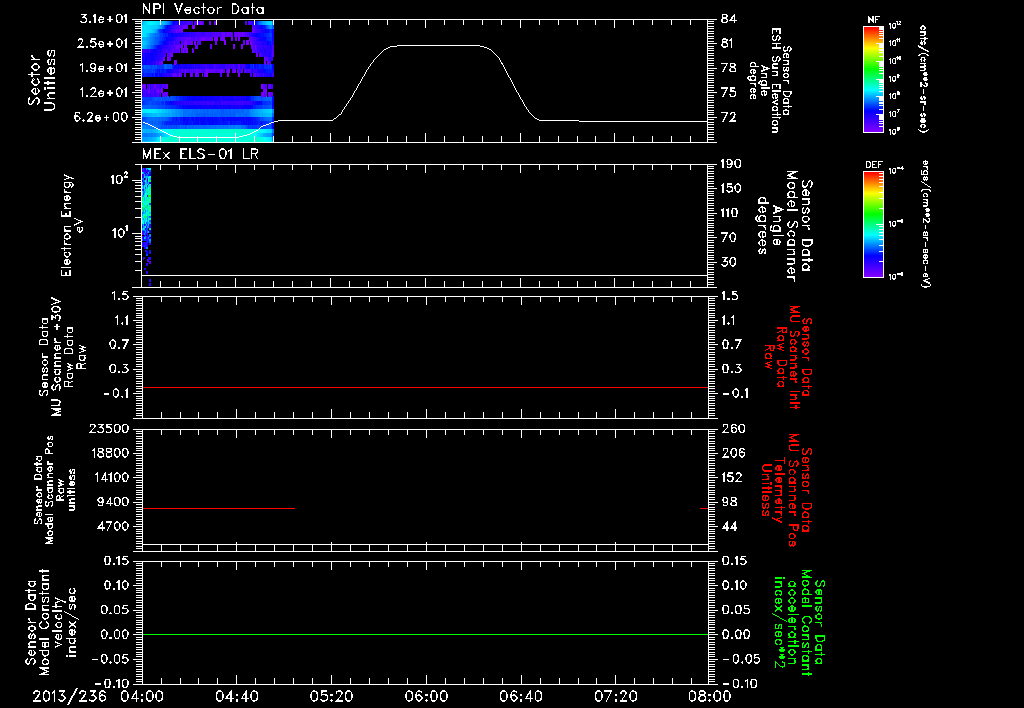Click the red 'MU Scanner Int Raw Data' label
1024x708 pixels.
click(x=787, y=357)
